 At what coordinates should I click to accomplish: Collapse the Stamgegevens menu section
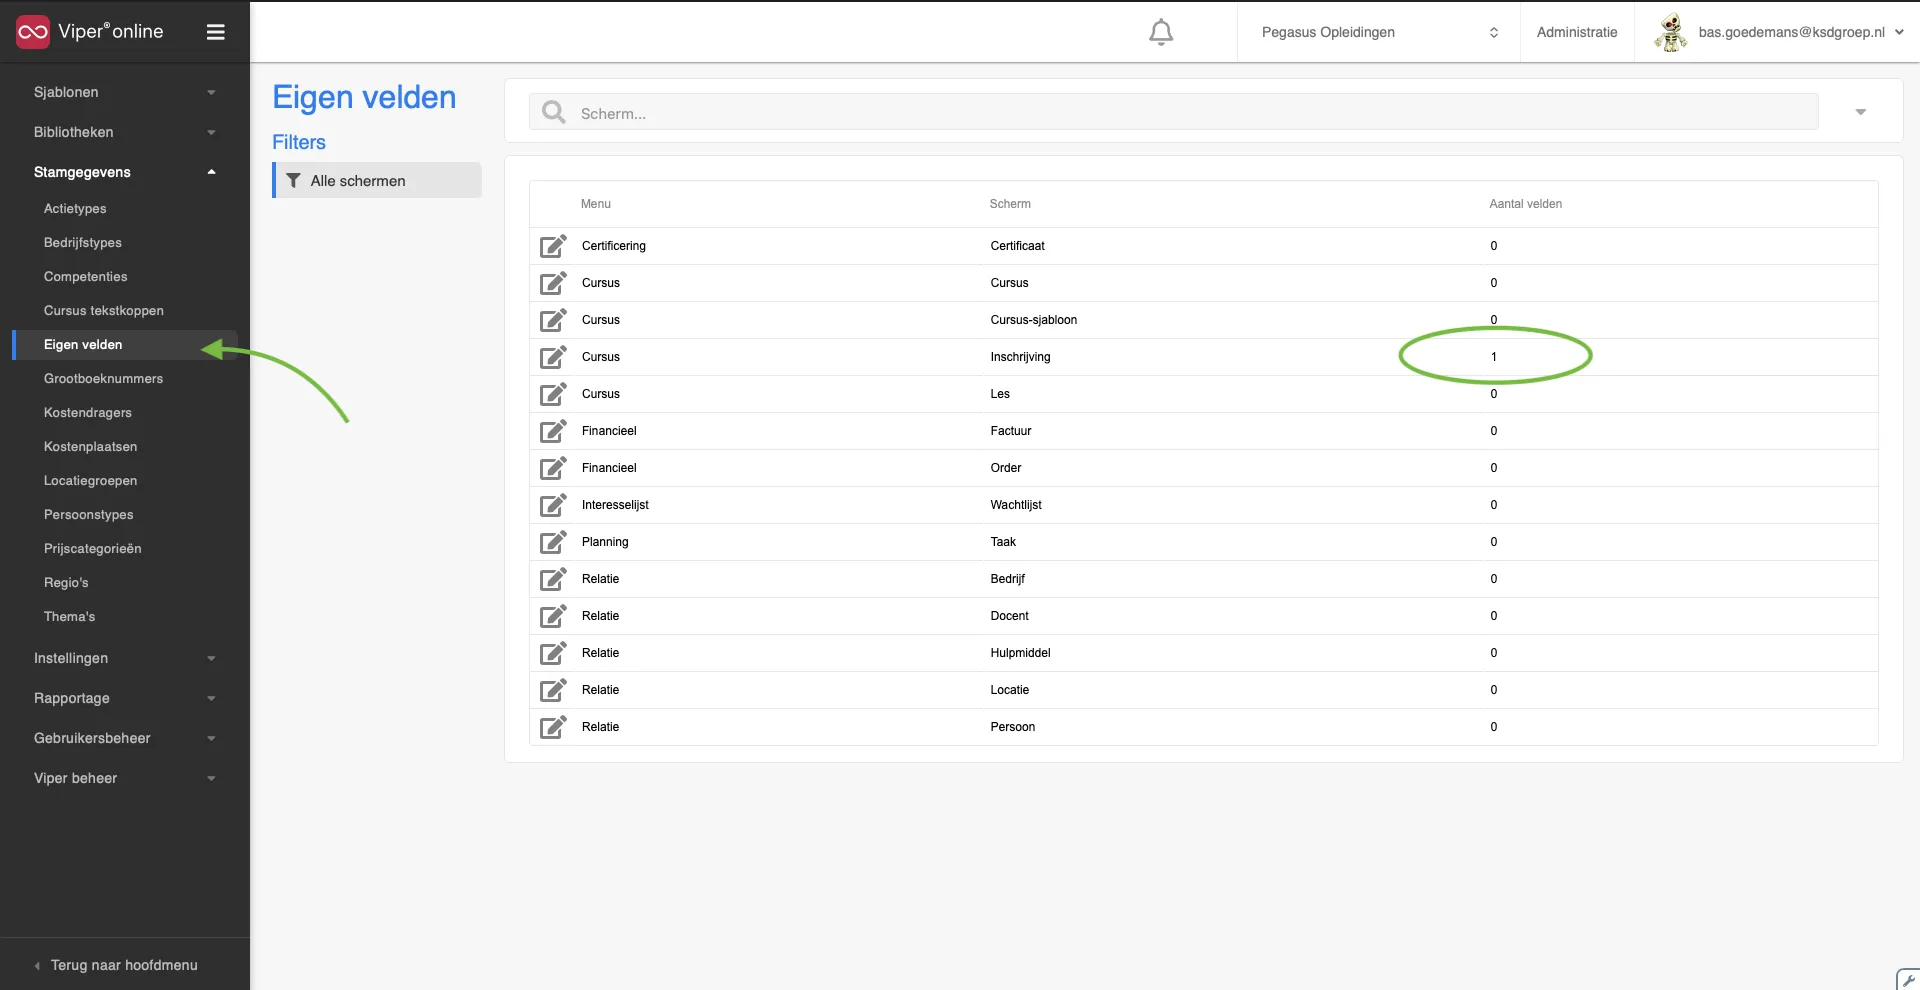(x=125, y=172)
